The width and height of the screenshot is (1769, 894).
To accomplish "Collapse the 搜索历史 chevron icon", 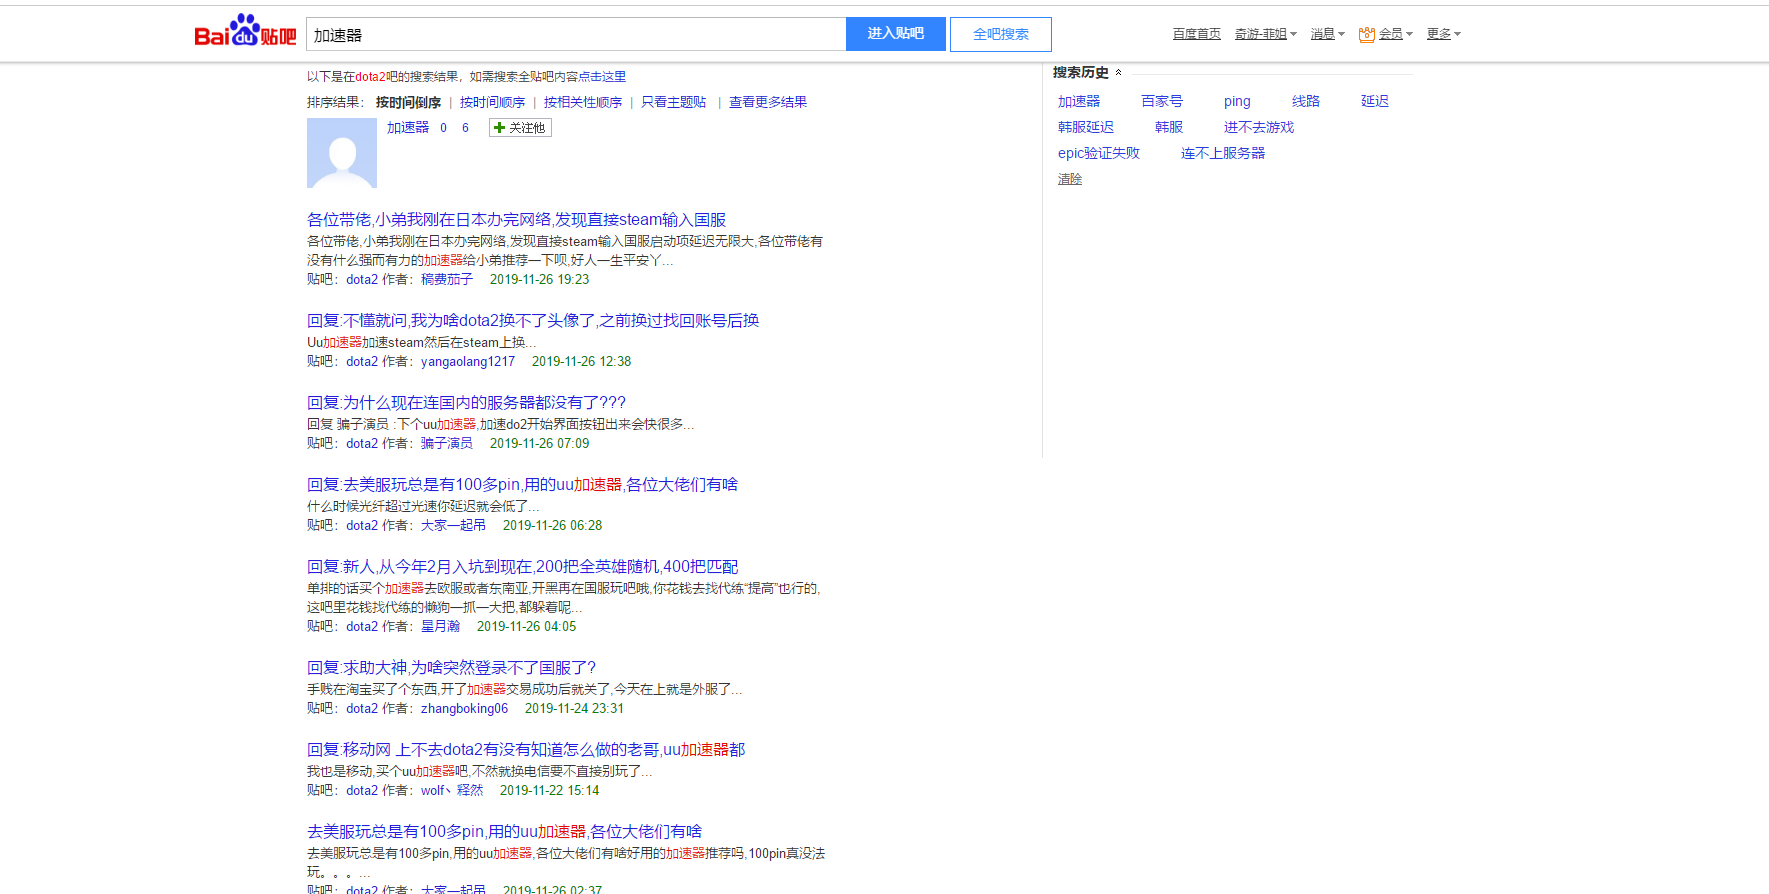I will pos(1118,72).
